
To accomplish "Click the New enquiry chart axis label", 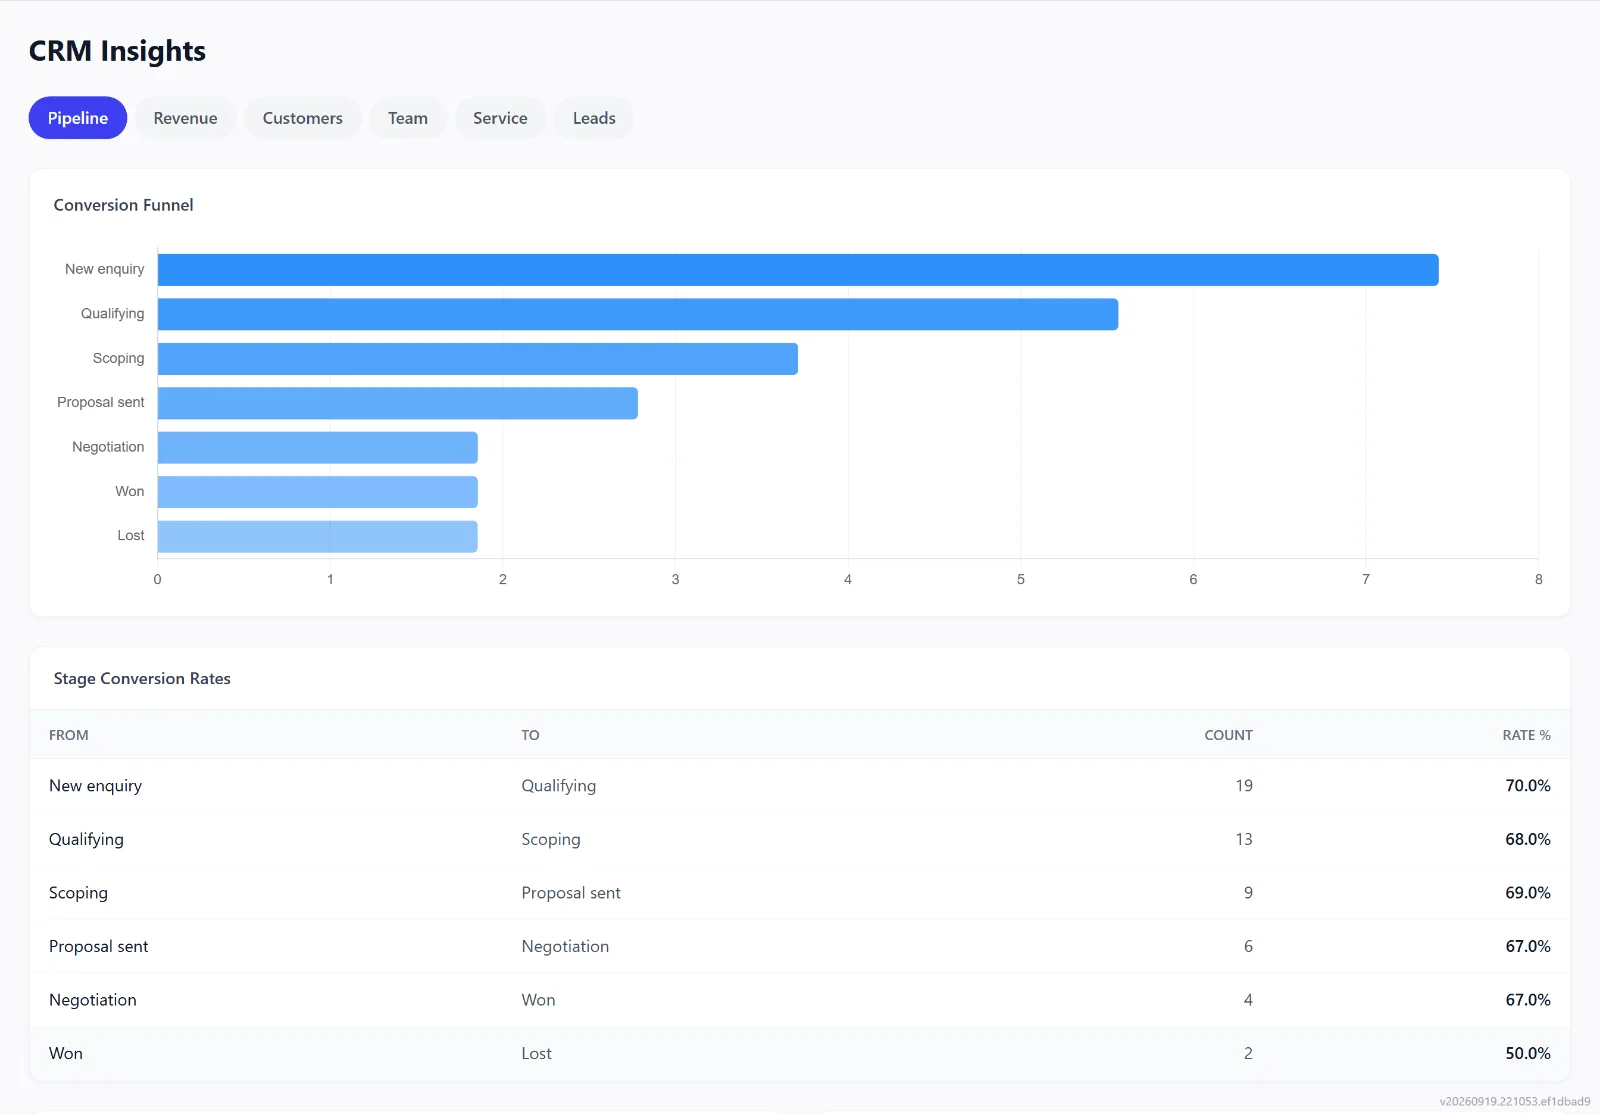I will tap(105, 269).
